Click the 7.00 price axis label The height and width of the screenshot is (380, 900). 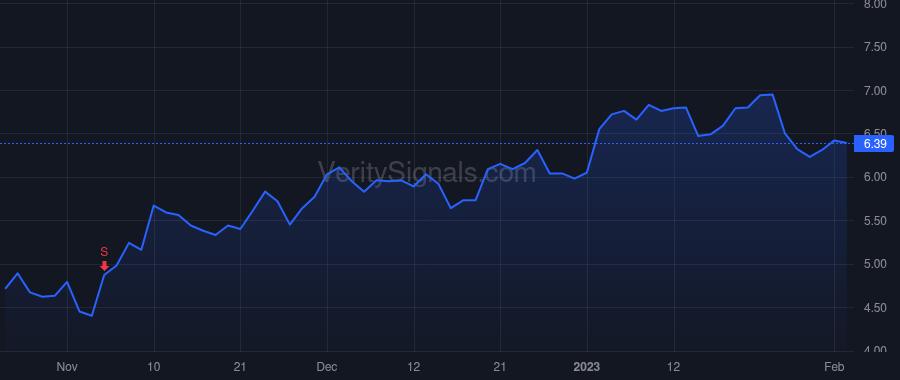[875, 91]
